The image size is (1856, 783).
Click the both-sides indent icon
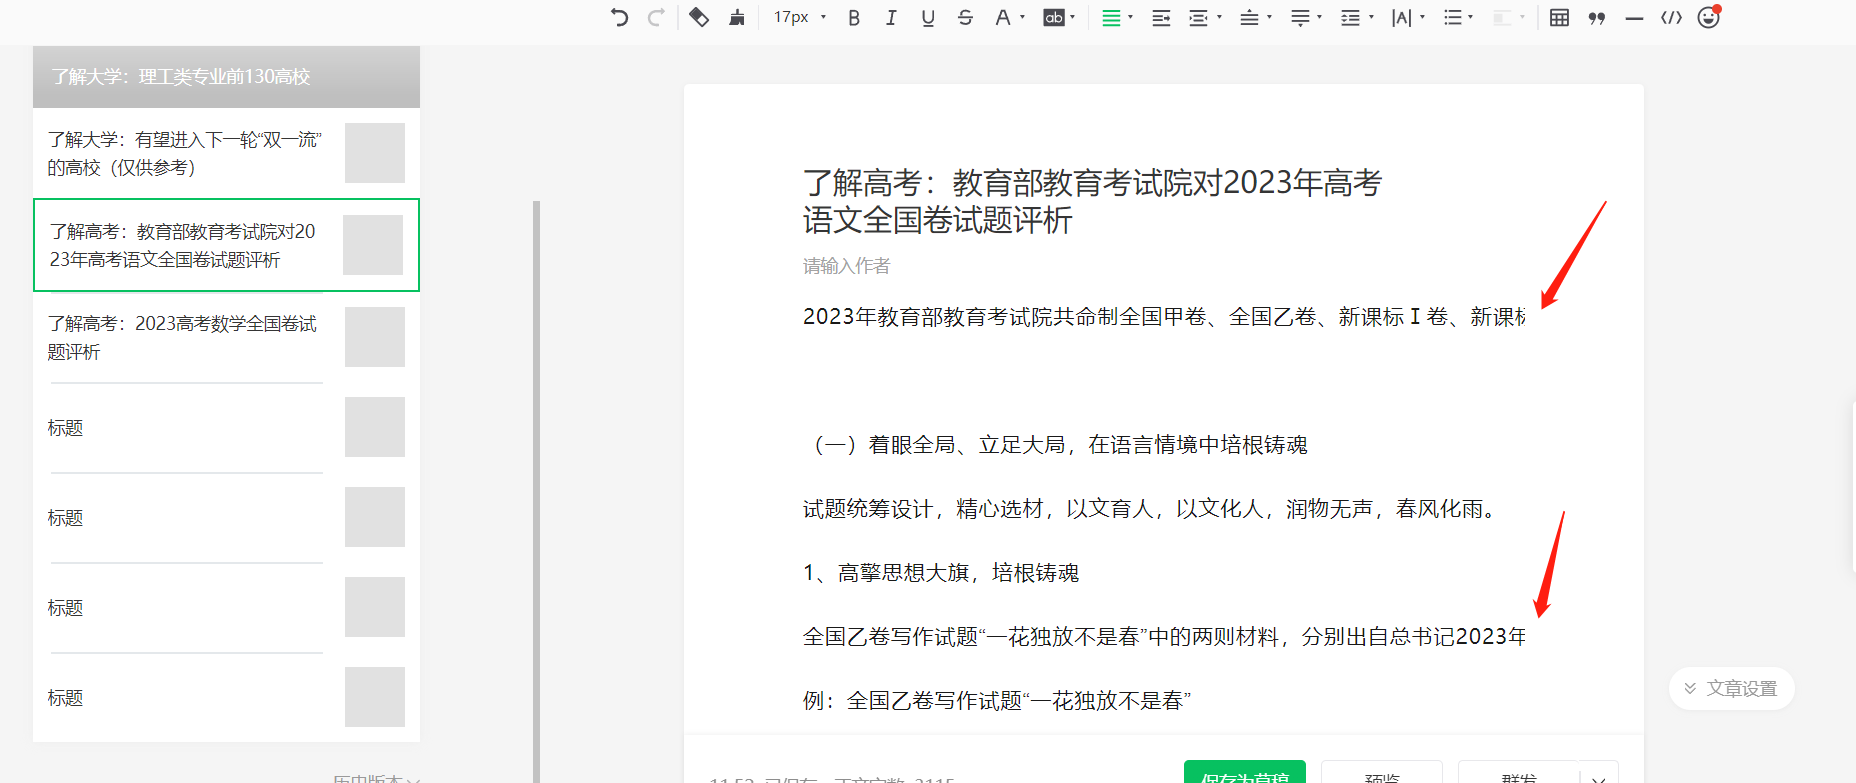click(1198, 18)
